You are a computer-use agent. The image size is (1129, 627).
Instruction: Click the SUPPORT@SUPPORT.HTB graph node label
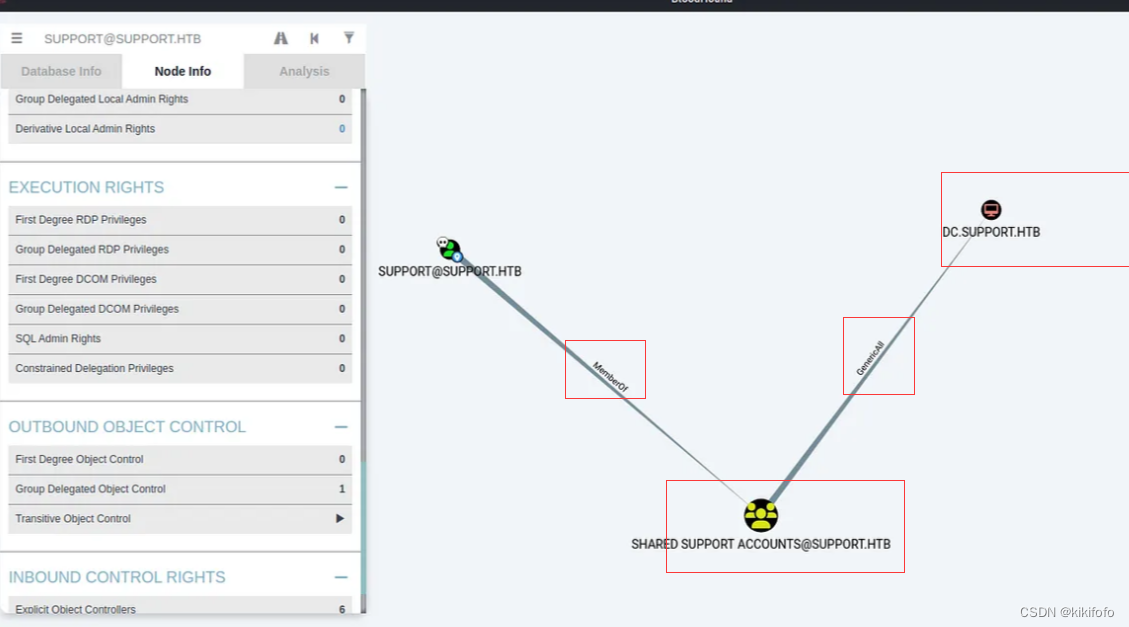pos(449,271)
